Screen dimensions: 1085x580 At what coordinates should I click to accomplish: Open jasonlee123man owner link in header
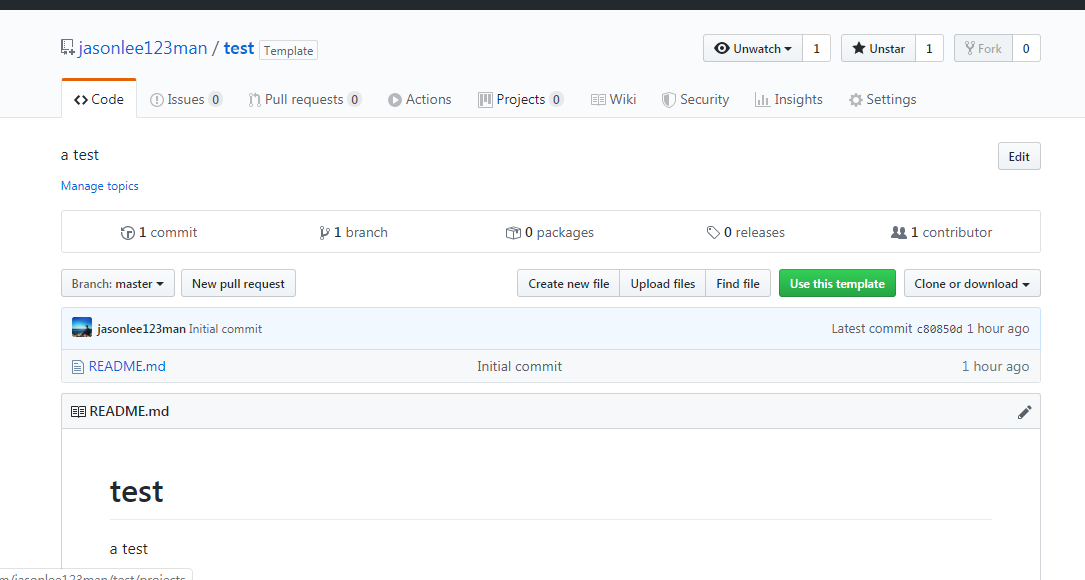[x=143, y=48]
